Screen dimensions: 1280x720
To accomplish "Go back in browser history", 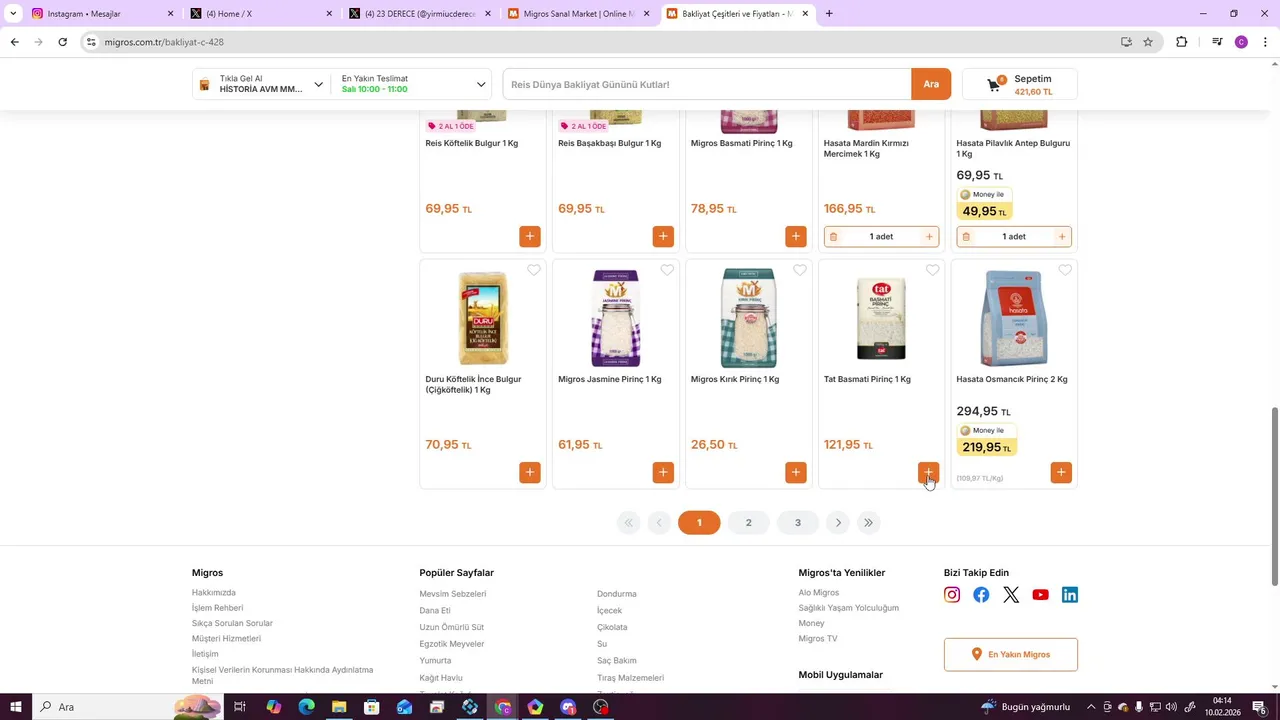I will (14, 42).
